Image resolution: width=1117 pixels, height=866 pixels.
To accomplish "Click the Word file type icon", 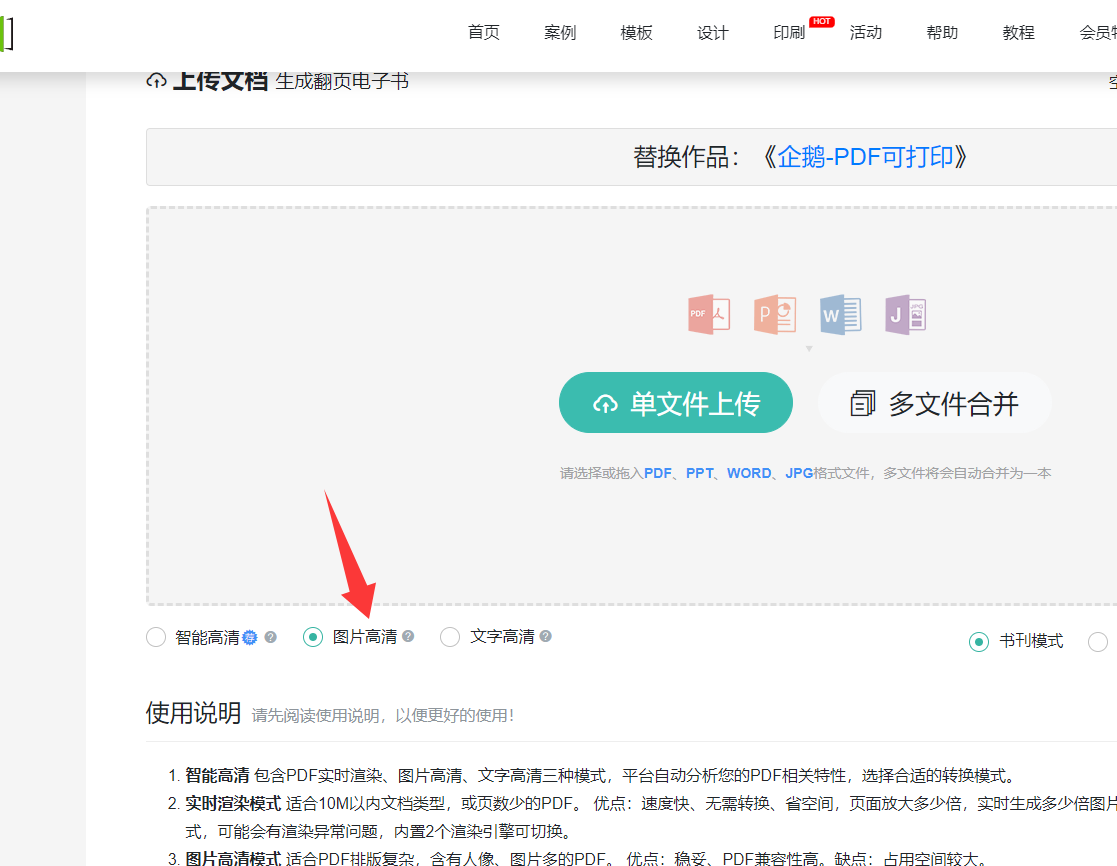I will pos(840,315).
